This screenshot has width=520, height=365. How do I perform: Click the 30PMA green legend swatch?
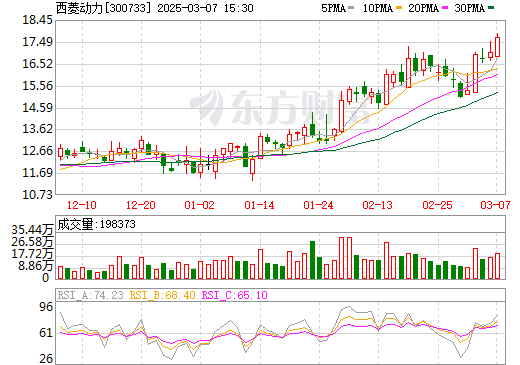(x=491, y=8)
